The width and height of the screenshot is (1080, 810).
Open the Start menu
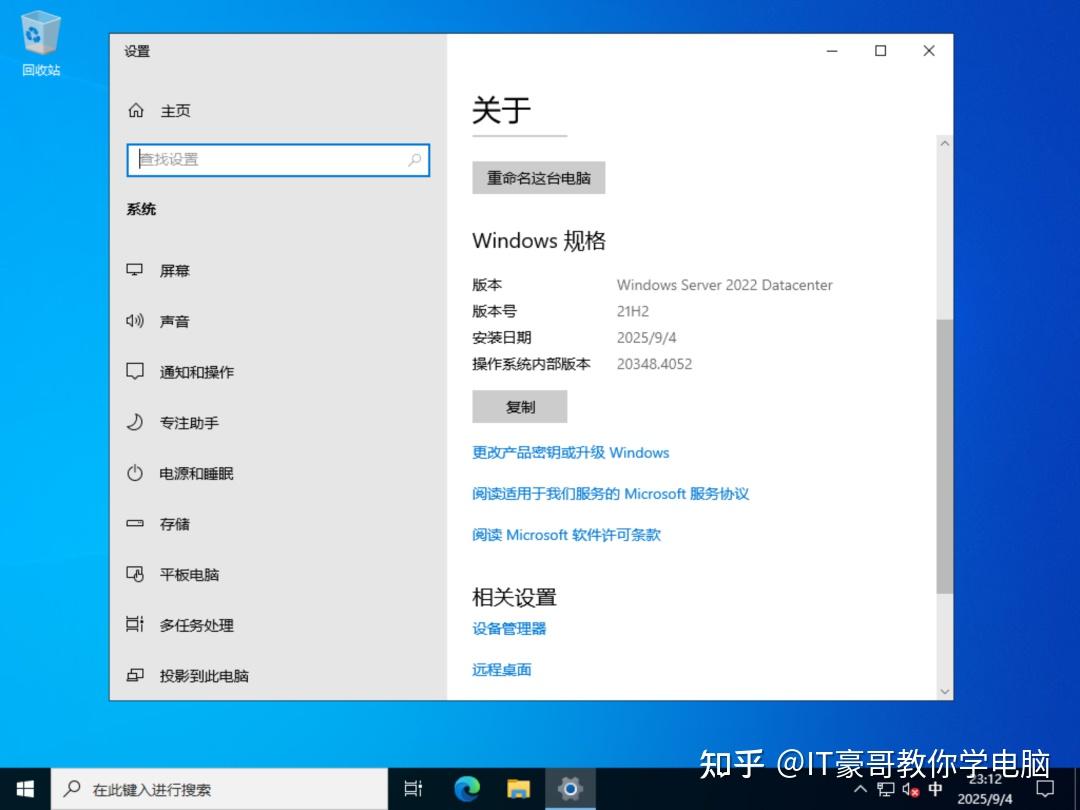(21, 789)
